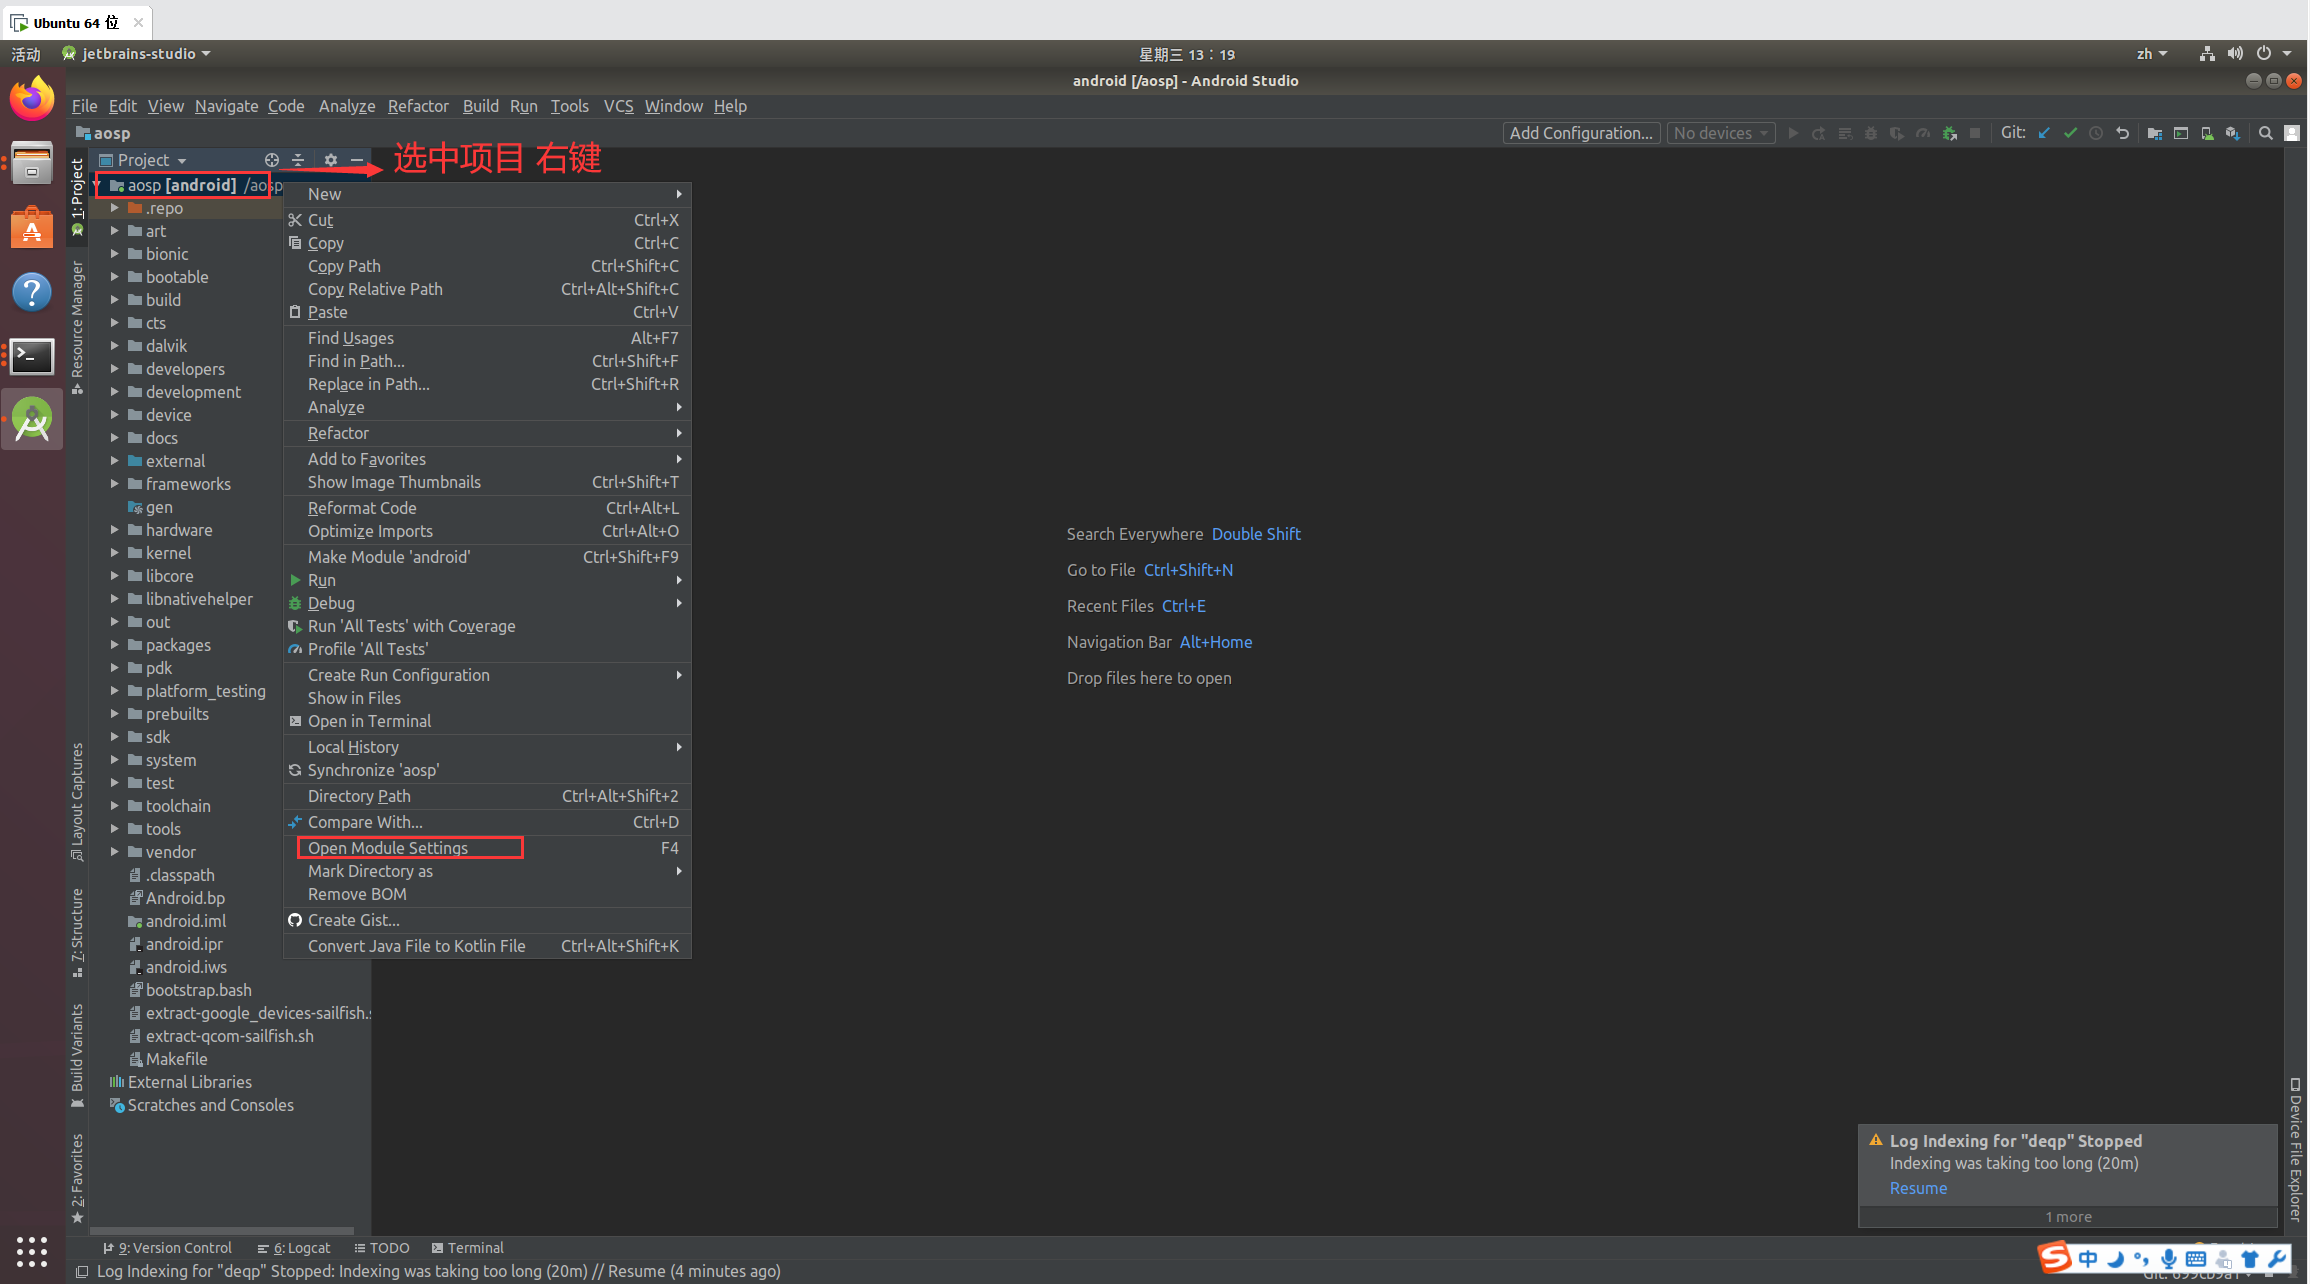The image size is (2310, 1284).
Task: Expand the .repo folder arrow
Action: coord(114,208)
